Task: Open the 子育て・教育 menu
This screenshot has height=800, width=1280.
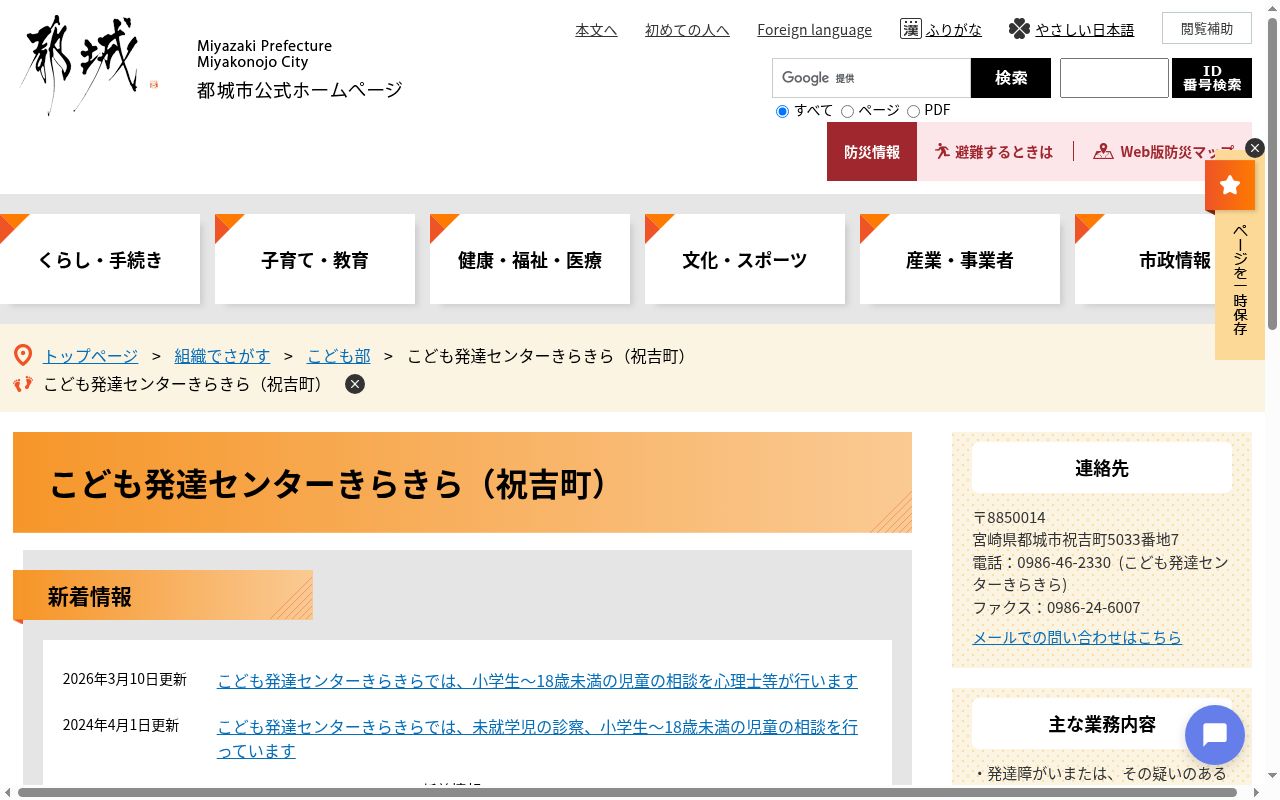Action: [x=315, y=259]
